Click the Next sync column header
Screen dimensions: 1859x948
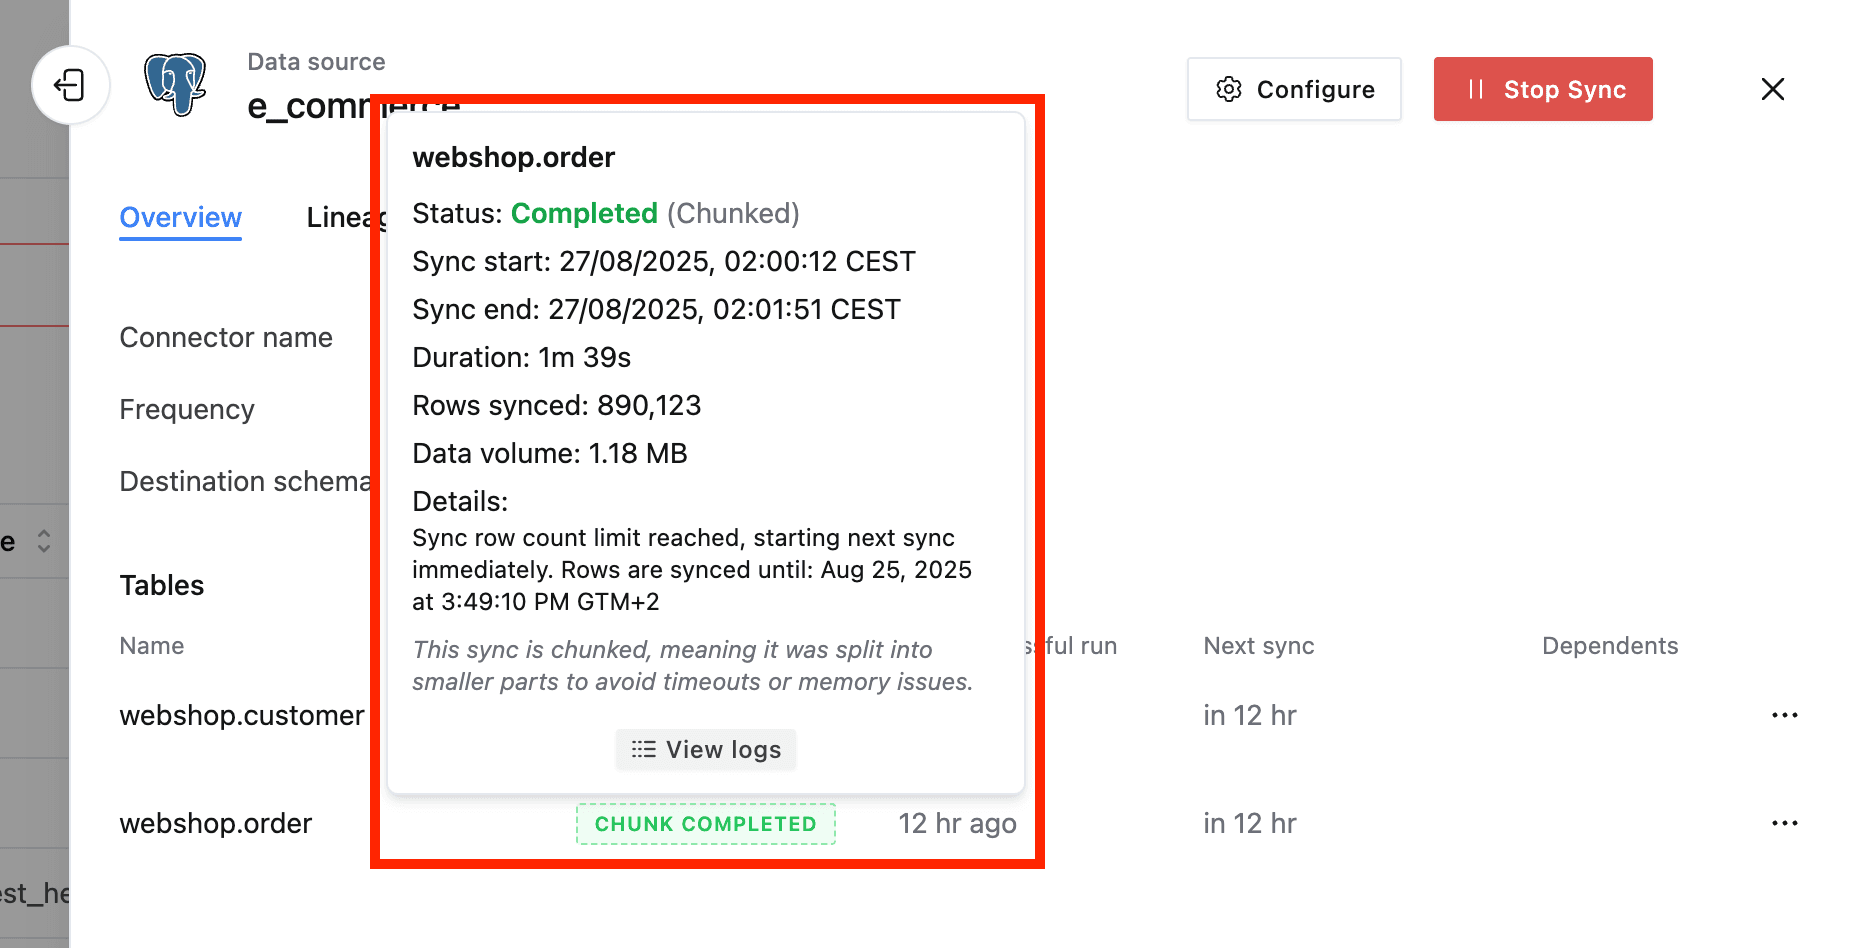click(x=1258, y=646)
